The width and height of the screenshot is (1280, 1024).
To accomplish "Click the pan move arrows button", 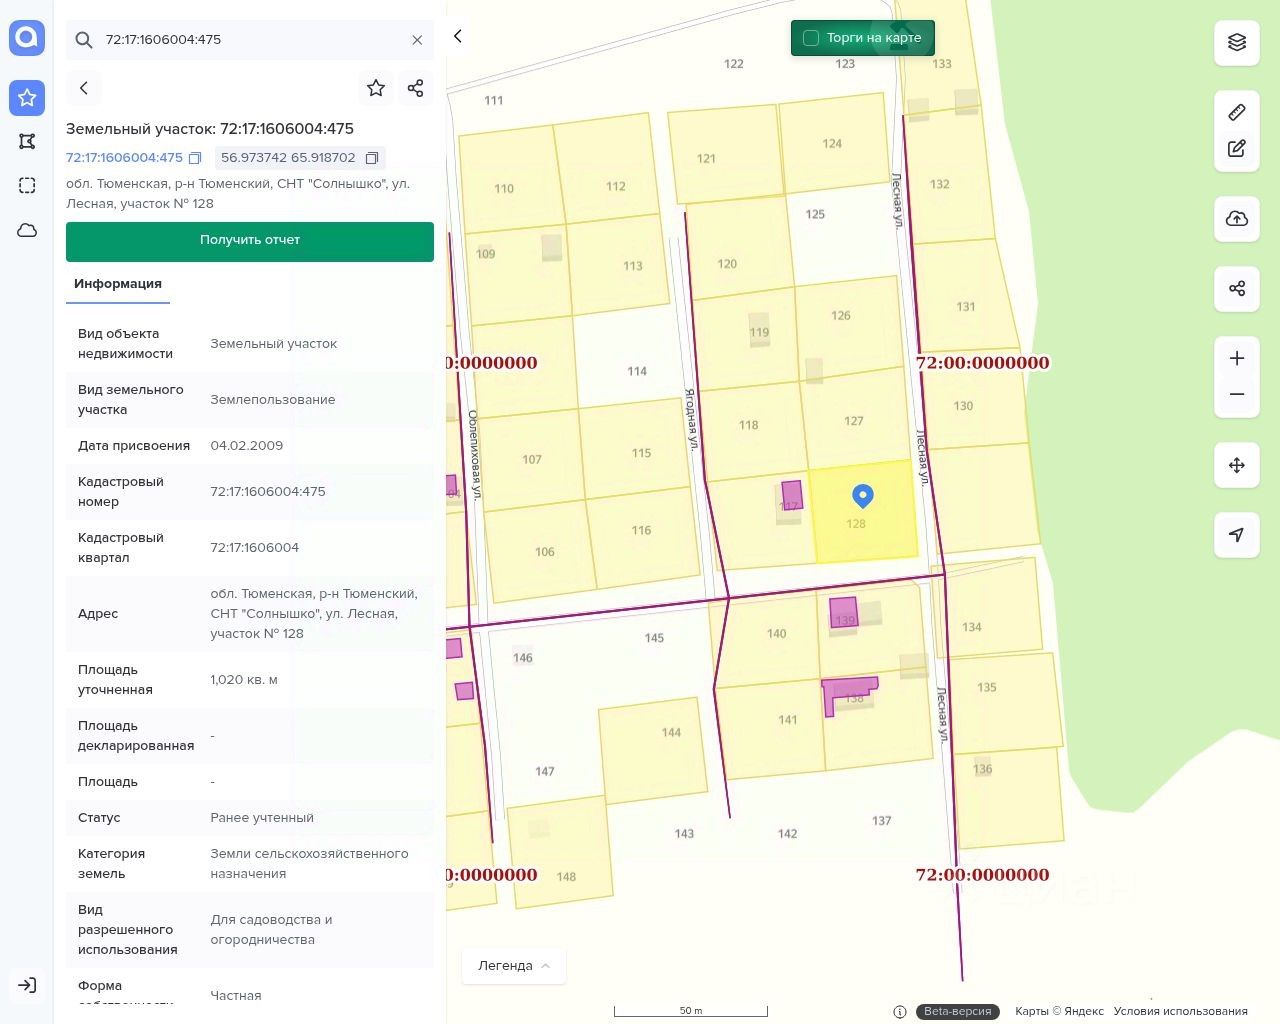I will [1237, 465].
